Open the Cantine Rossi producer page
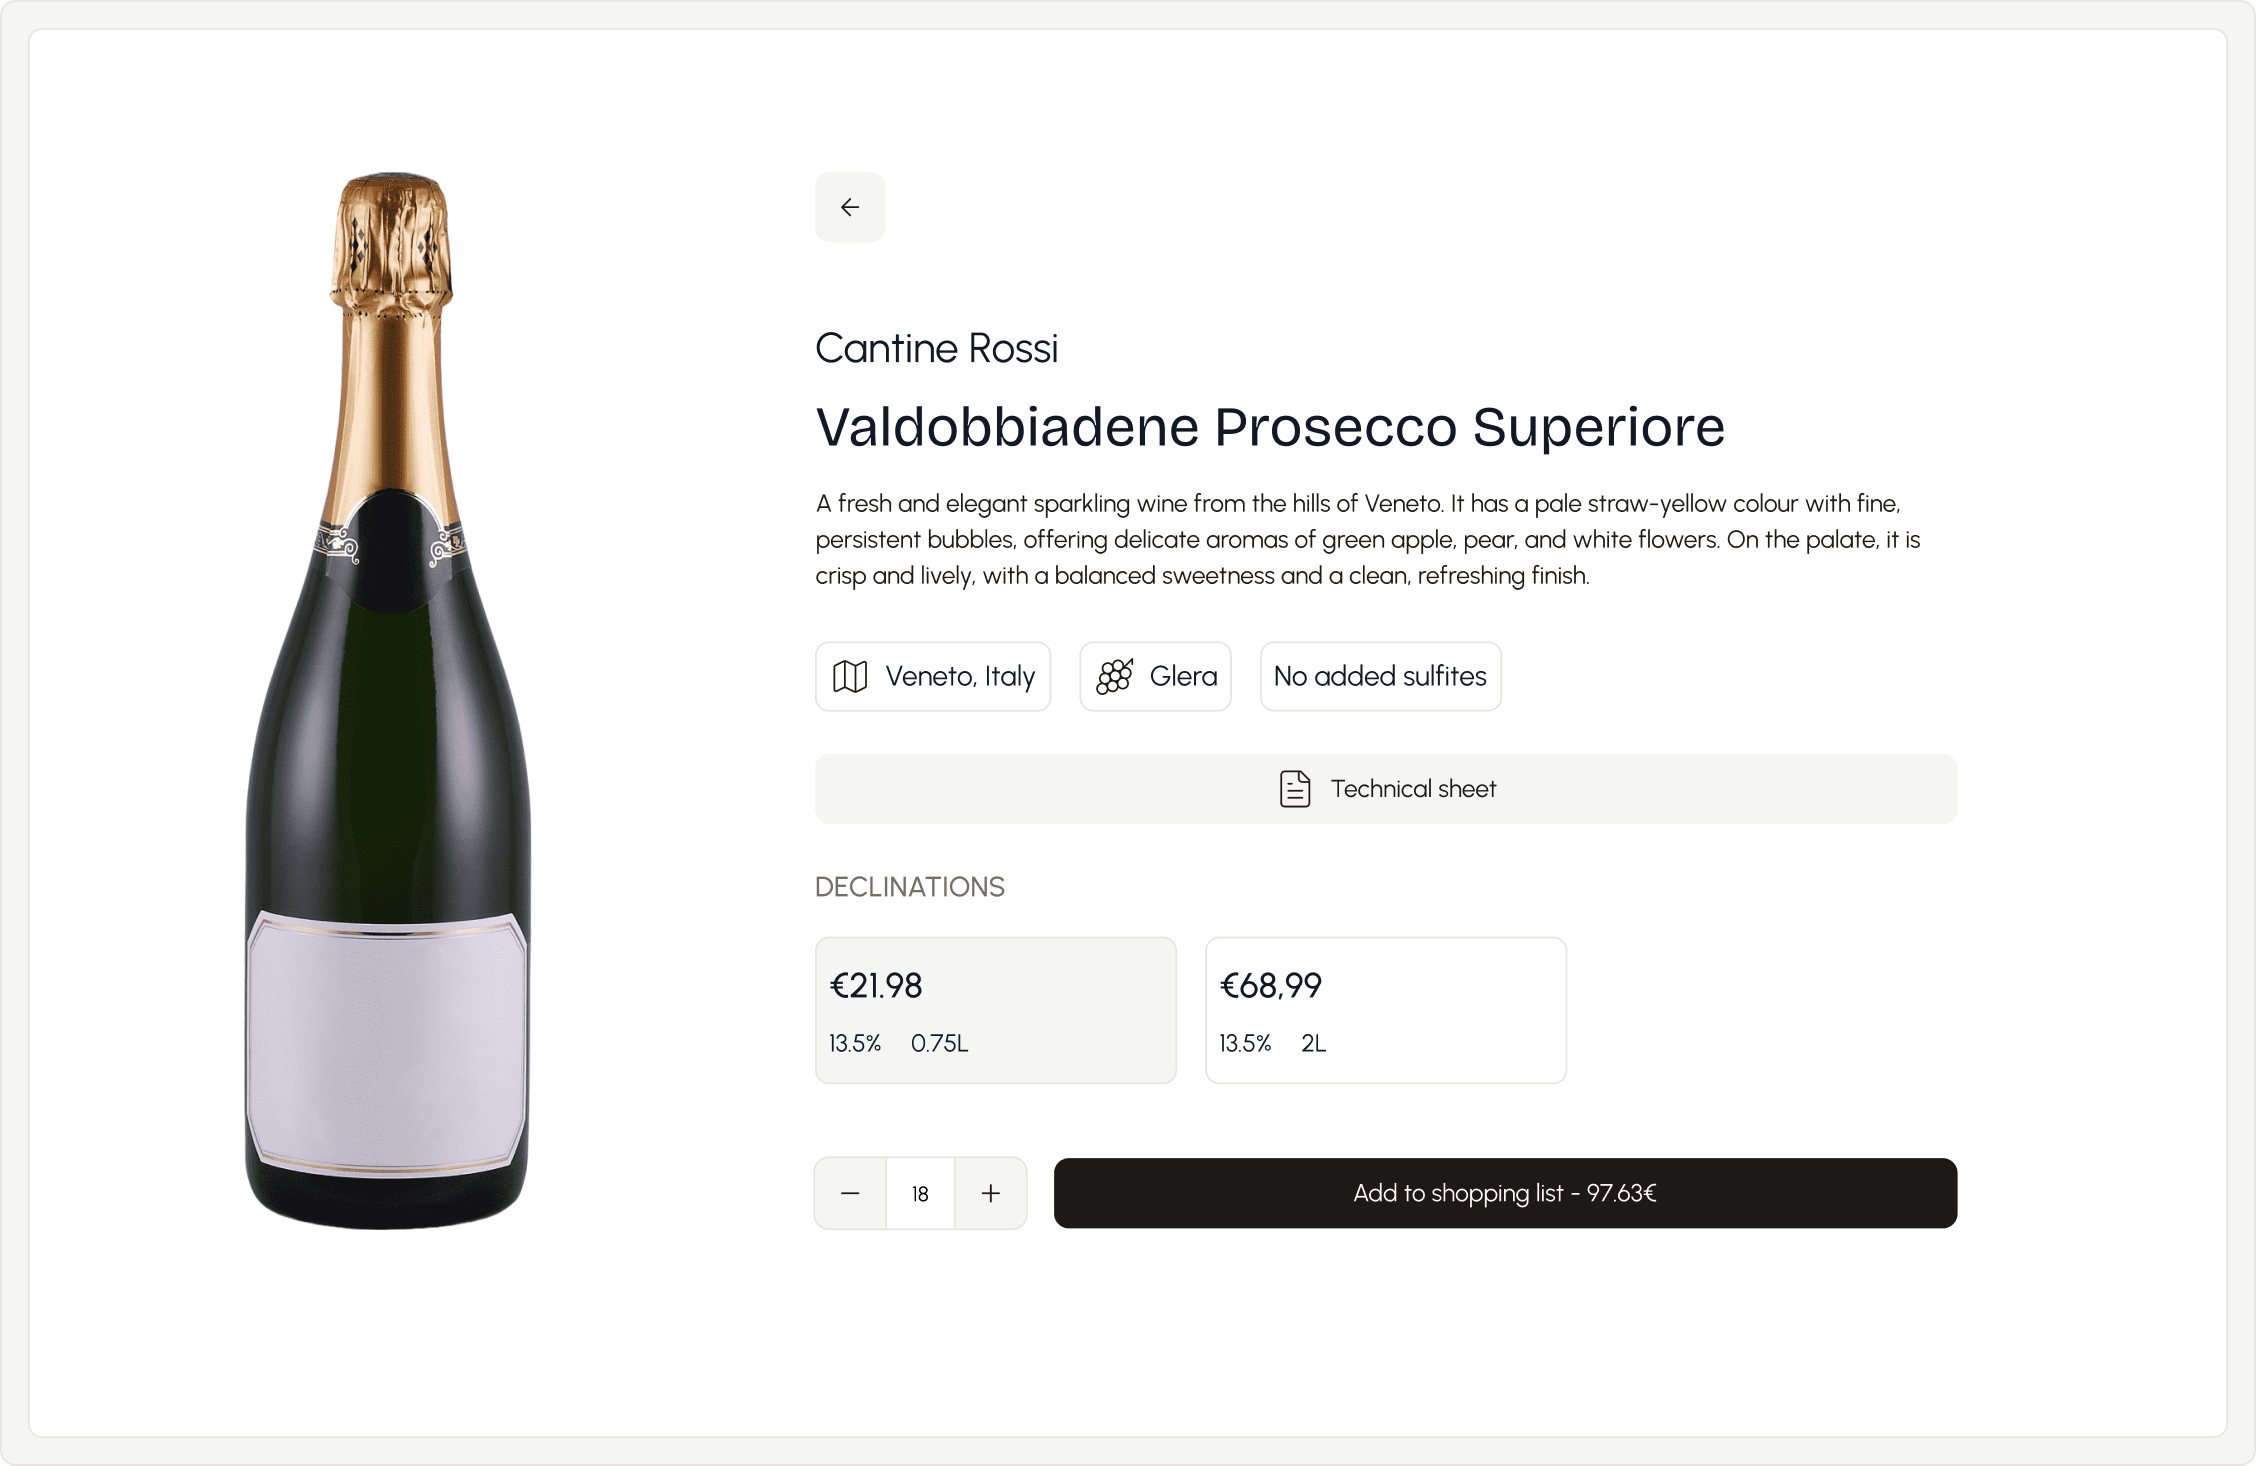 click(936, 347)
